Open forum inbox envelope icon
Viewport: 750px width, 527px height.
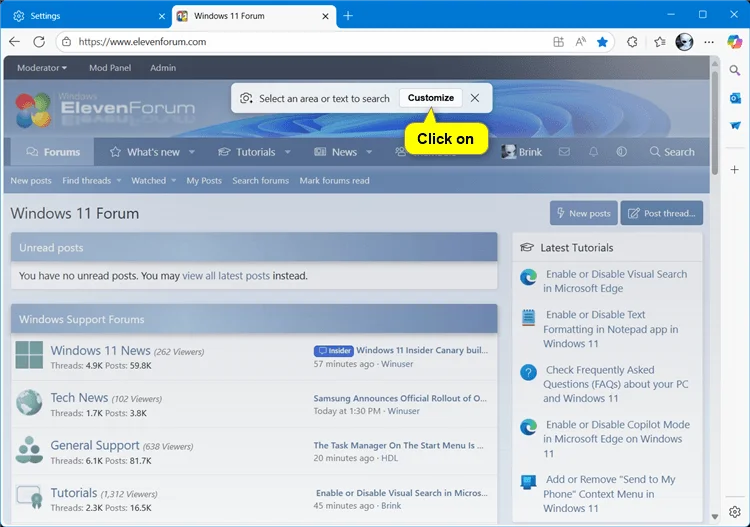coord(564,152)
